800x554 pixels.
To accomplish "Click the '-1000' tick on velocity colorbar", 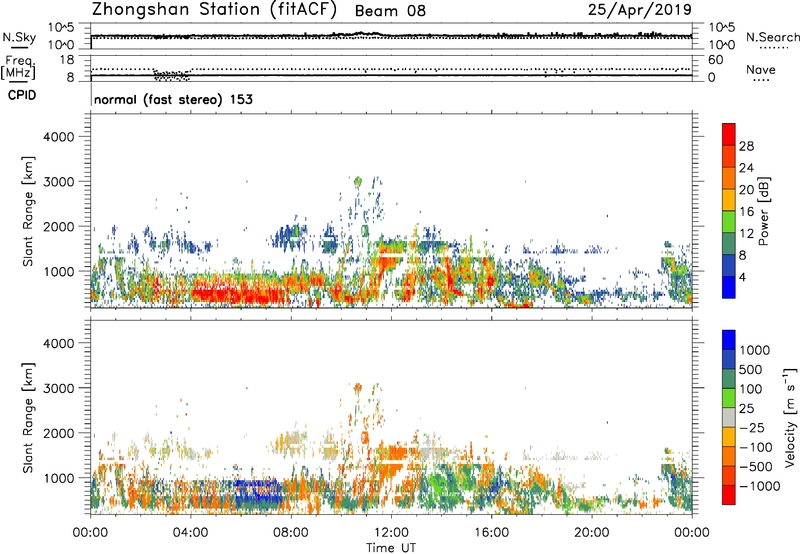I will point(760,486).
